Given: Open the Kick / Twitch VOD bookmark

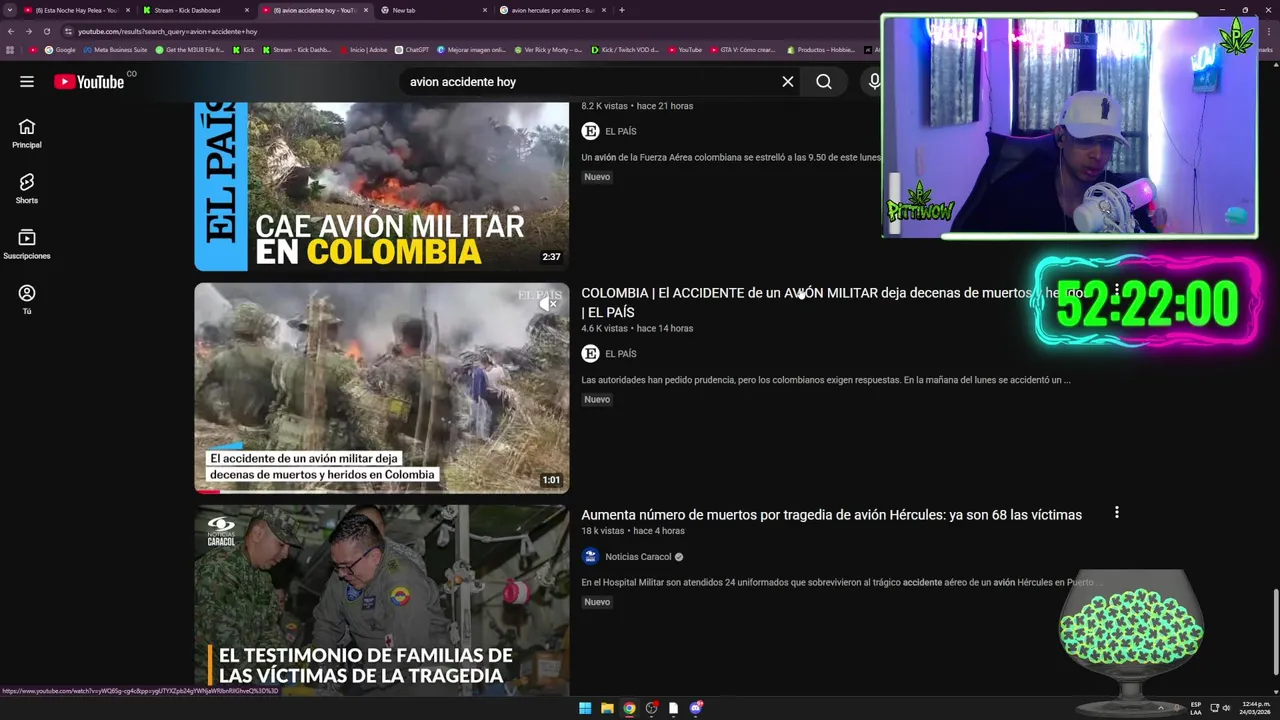Looking at the screenshot, I should (625, 49).
